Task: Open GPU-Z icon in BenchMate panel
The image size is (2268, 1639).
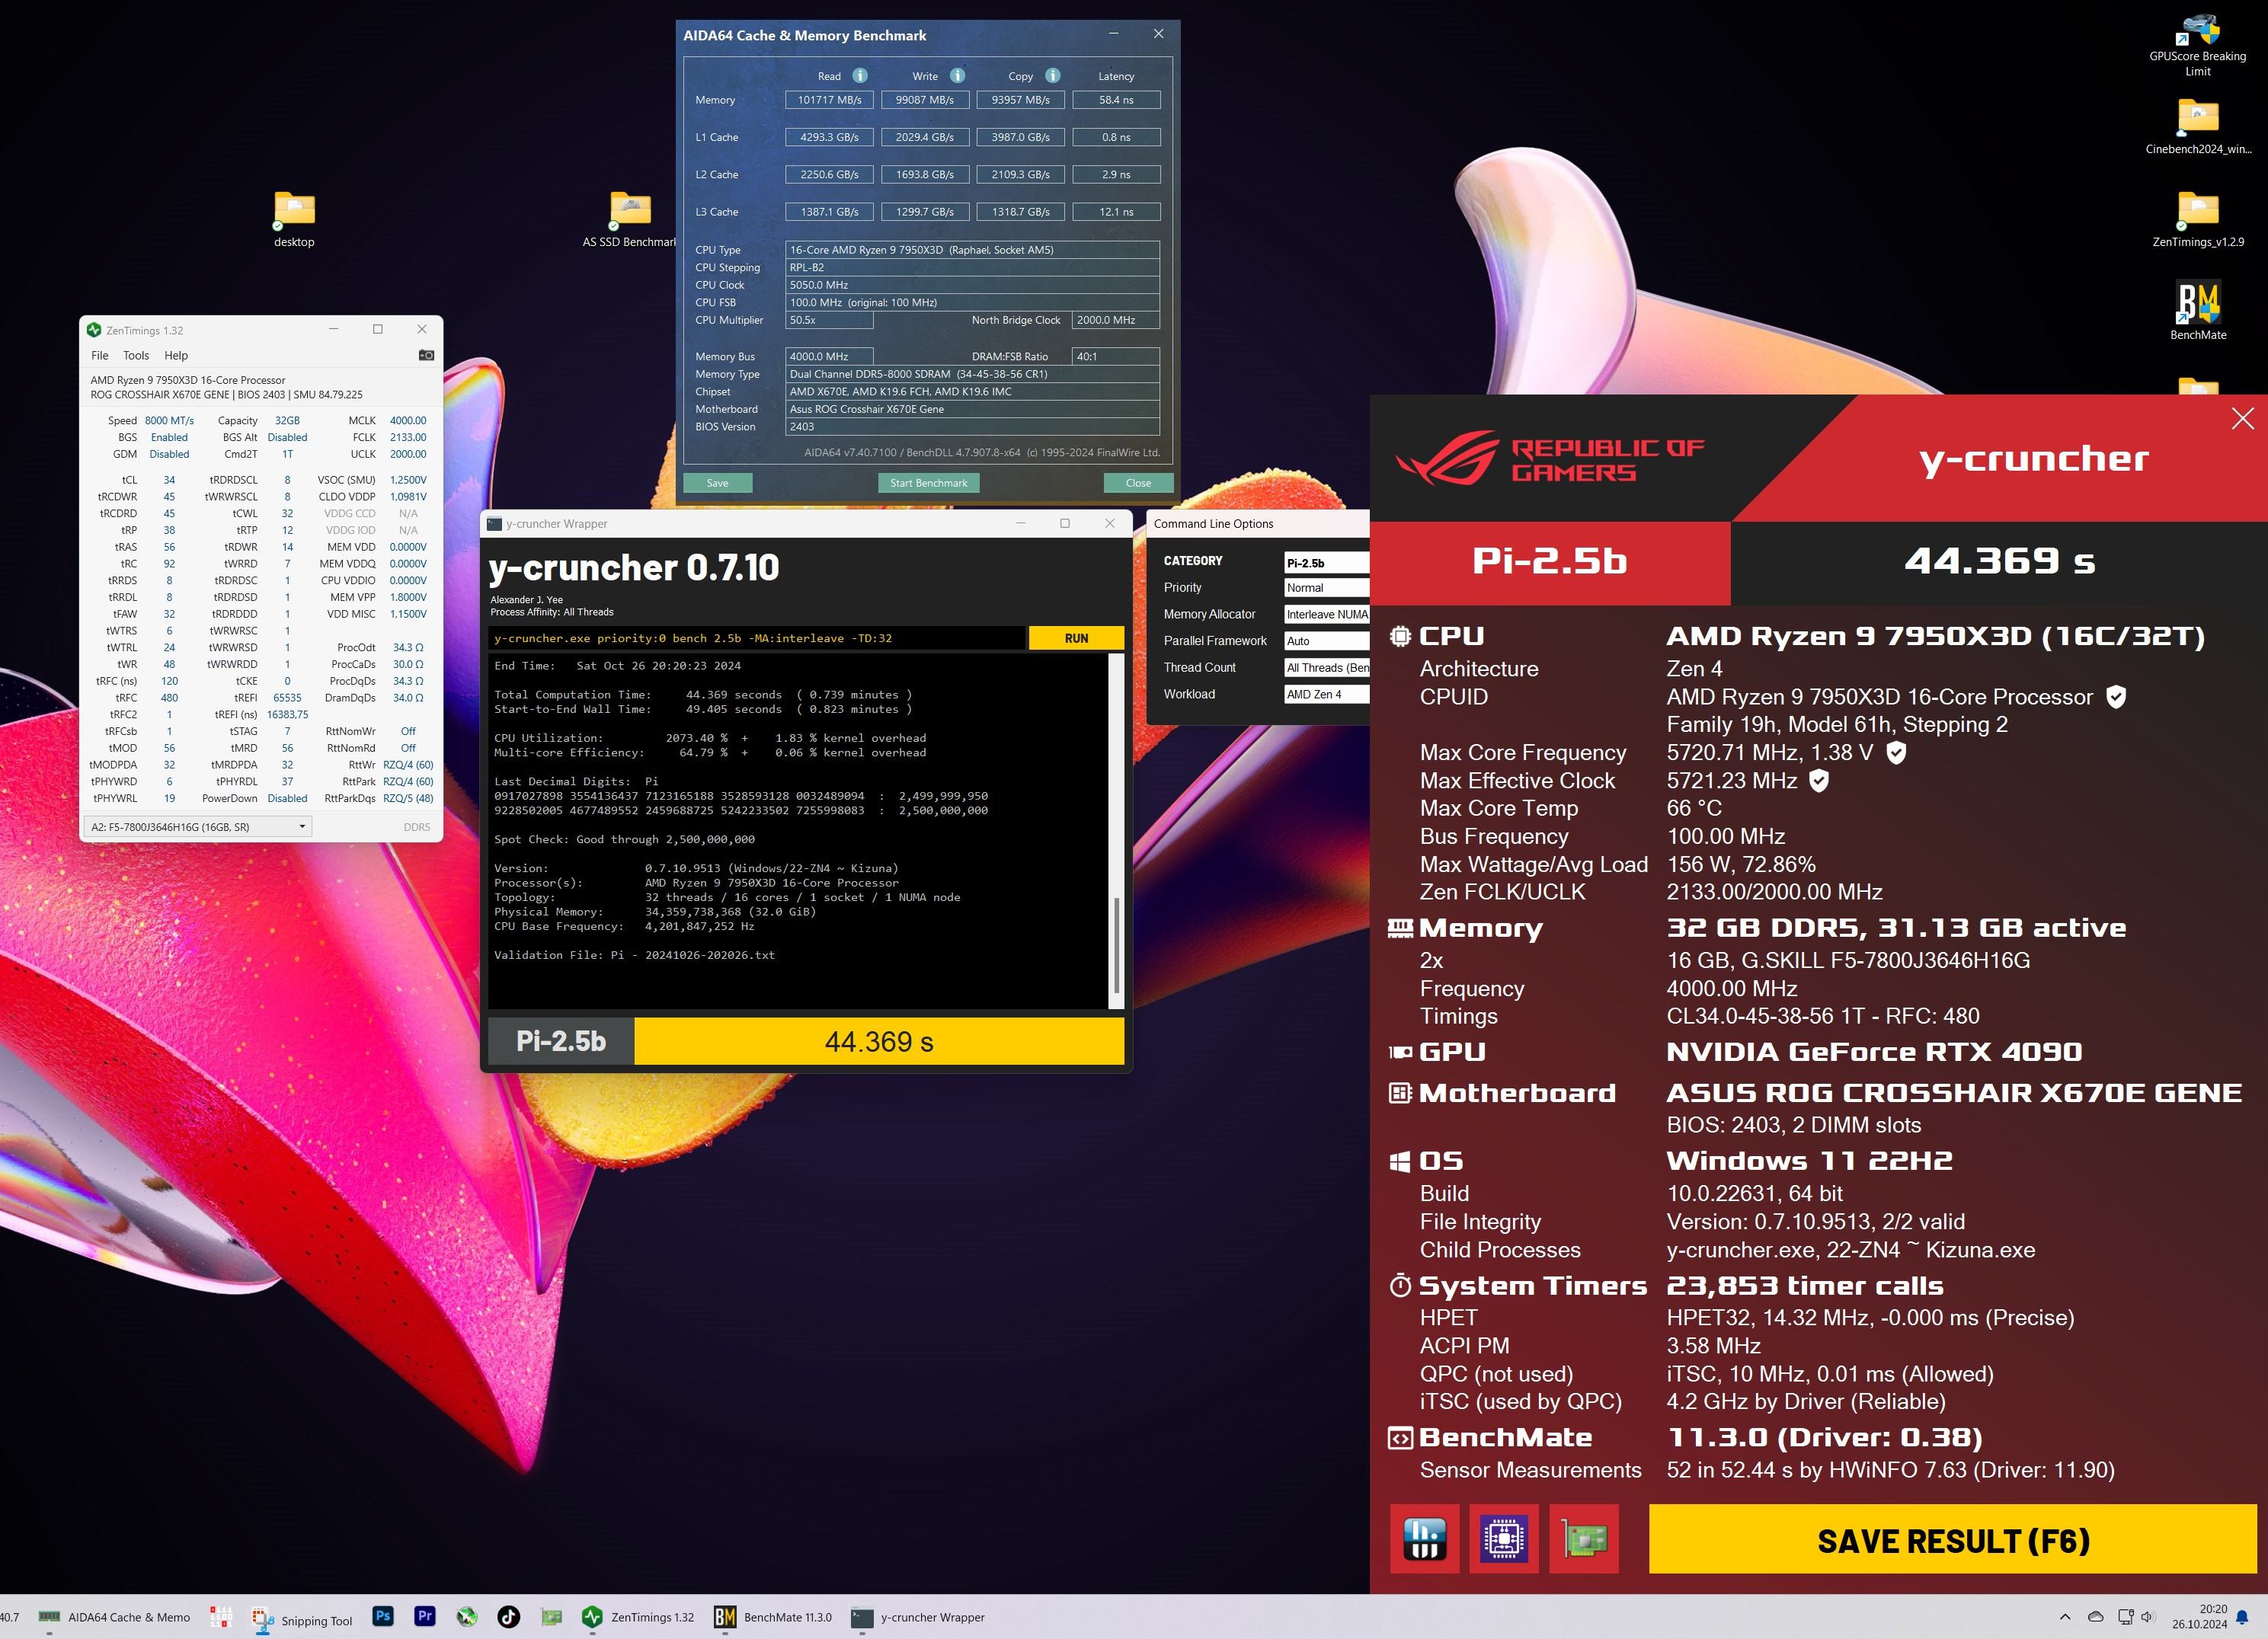Action: (x=1584, y=1539)
